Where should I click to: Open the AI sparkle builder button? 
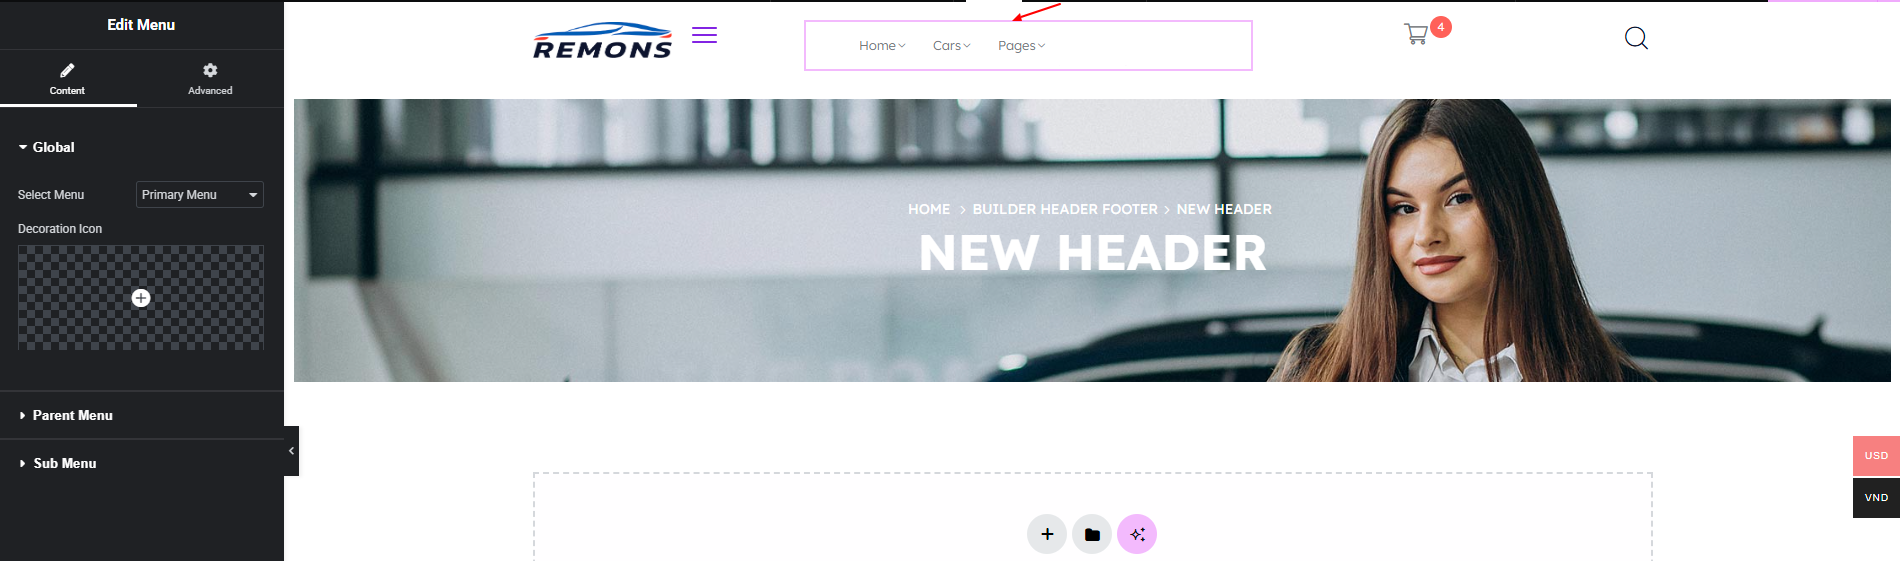pyautogui.click(x=1137, y=534)
